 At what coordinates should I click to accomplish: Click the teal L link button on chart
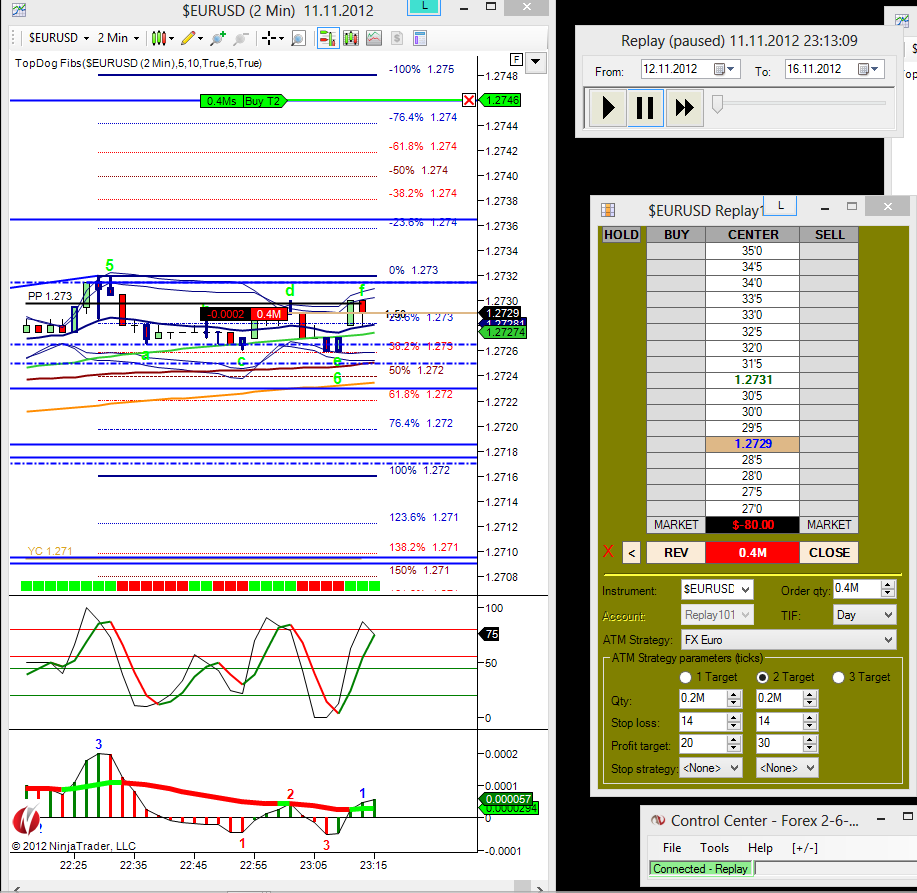coord(424,7)
